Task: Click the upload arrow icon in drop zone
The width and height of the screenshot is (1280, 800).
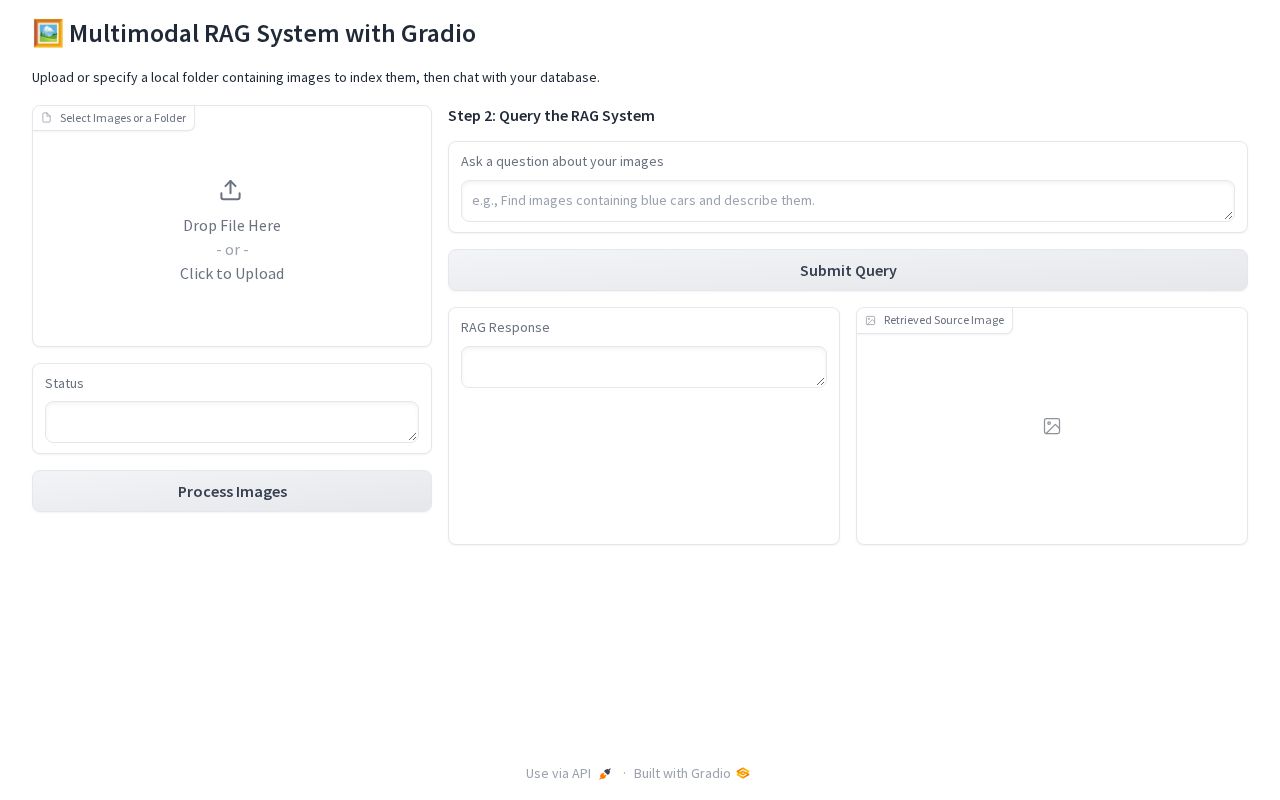Action: pos(231,190)
